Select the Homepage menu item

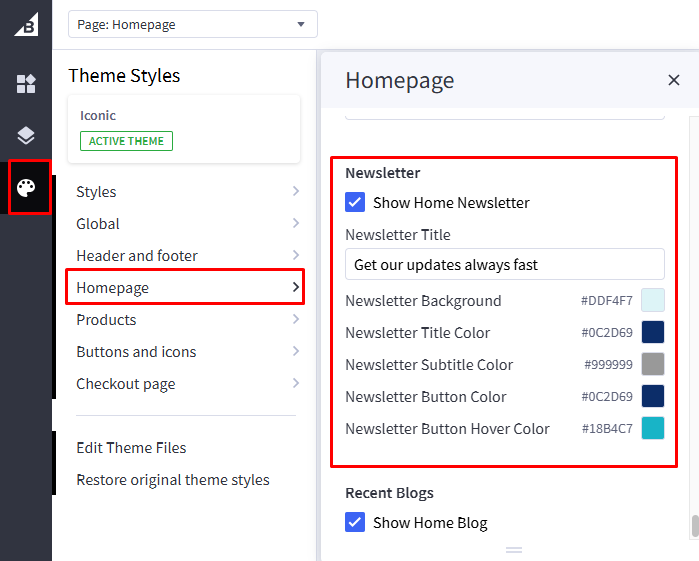186,288
